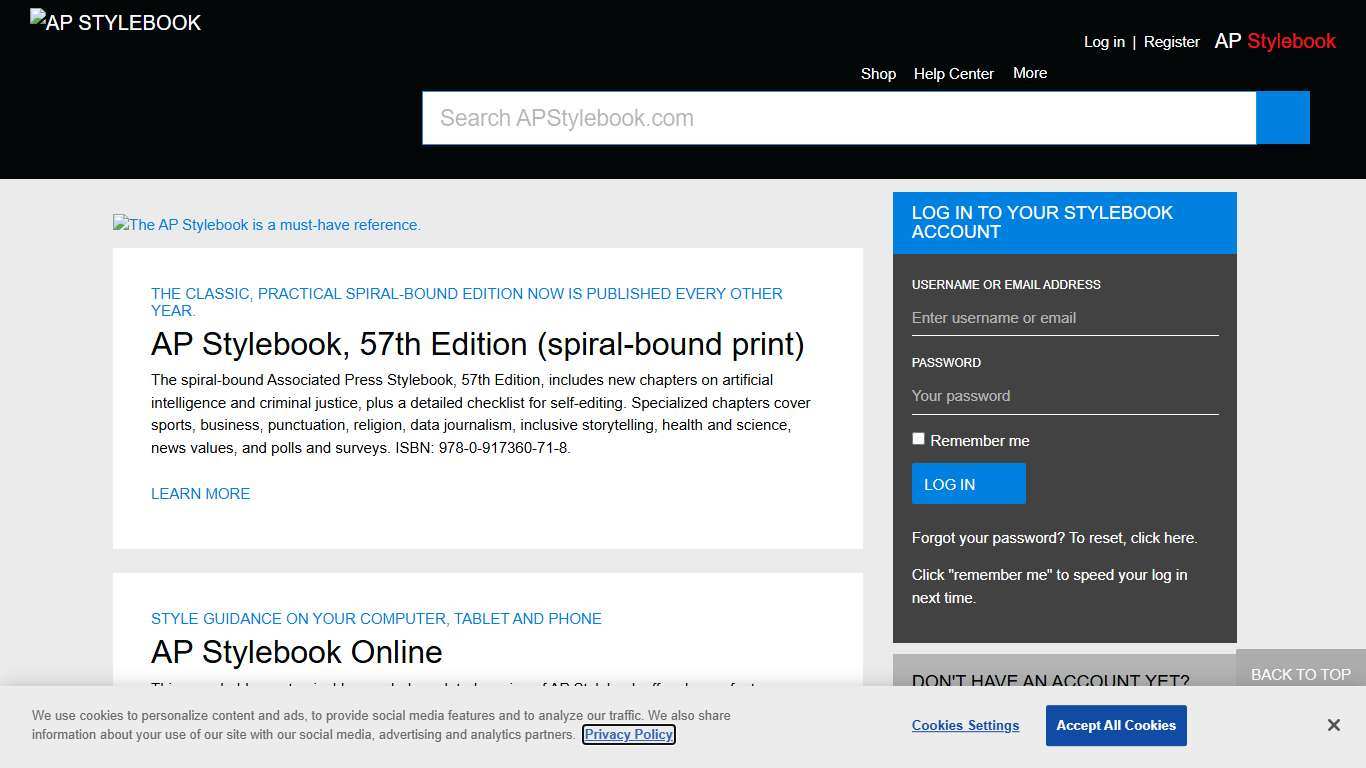Image resolution: width=1366 pixels, height=768 pixels.
Task: Follow the LEARN MORE link
Action: pyautogui.click(x=200, y=493)
